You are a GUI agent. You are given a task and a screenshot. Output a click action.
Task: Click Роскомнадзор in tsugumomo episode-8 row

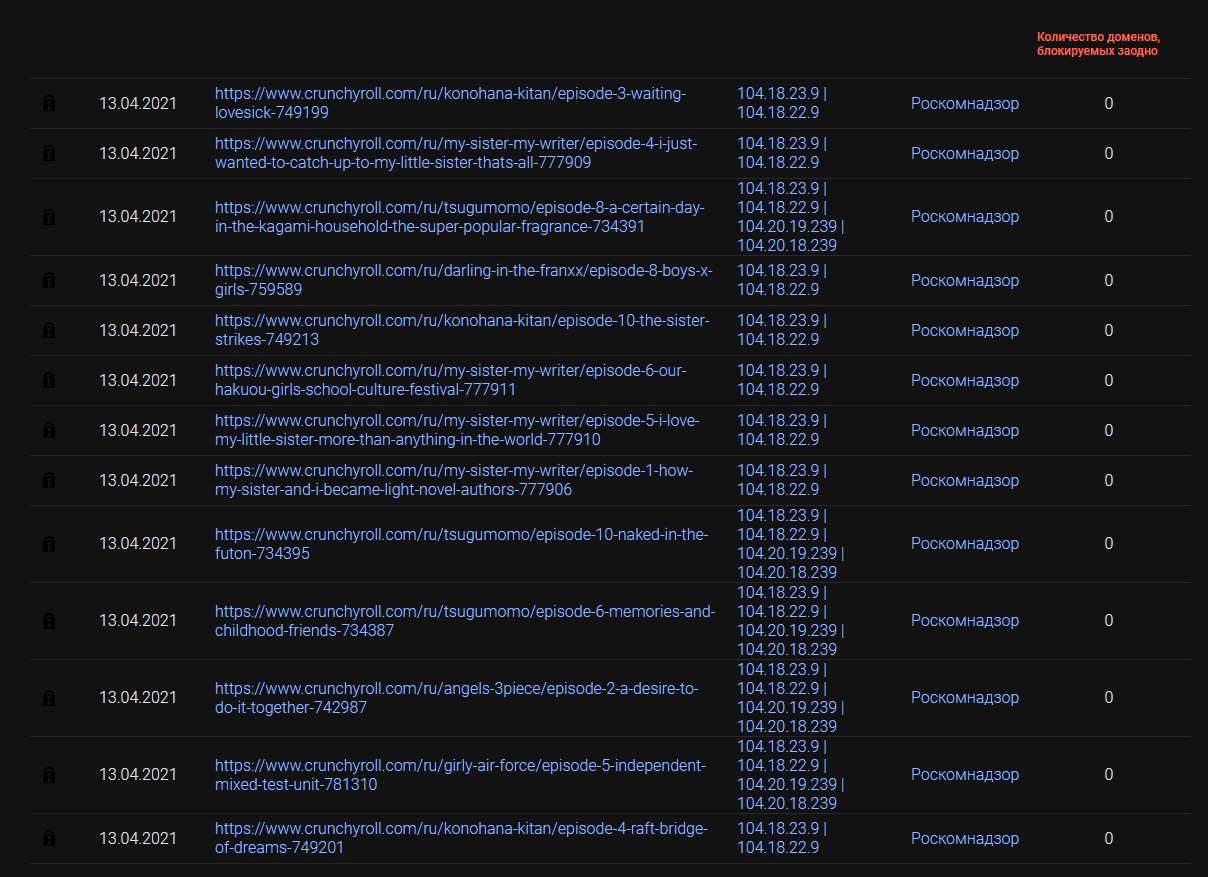pyautogui.click(x=965, y=216)
